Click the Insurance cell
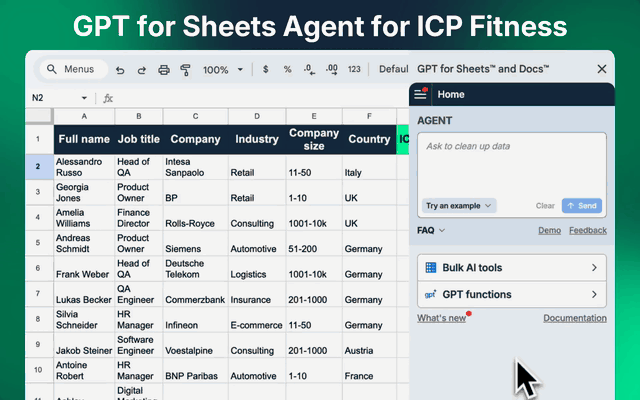Image resolution: width=640 pixels, height=400 pixels. click(x=257, y=294)
